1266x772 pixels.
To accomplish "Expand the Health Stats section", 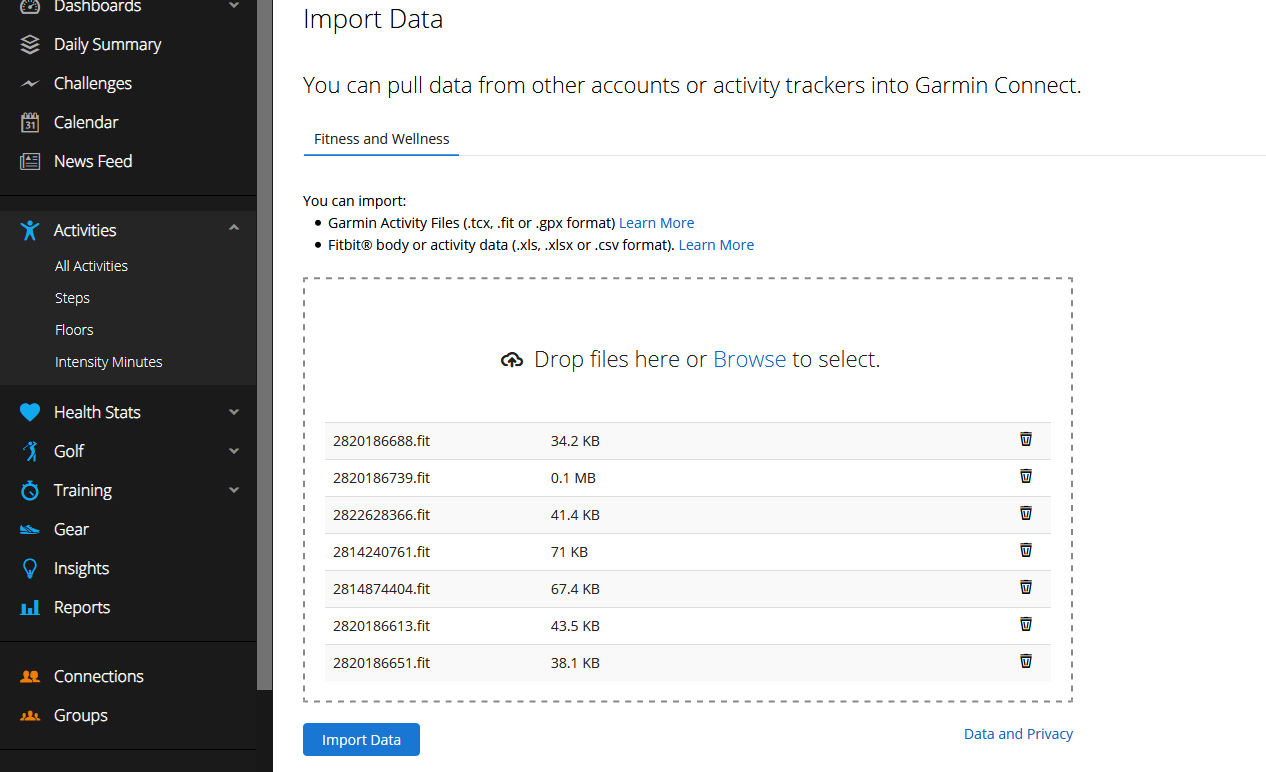I will click(x=233, y=411).
